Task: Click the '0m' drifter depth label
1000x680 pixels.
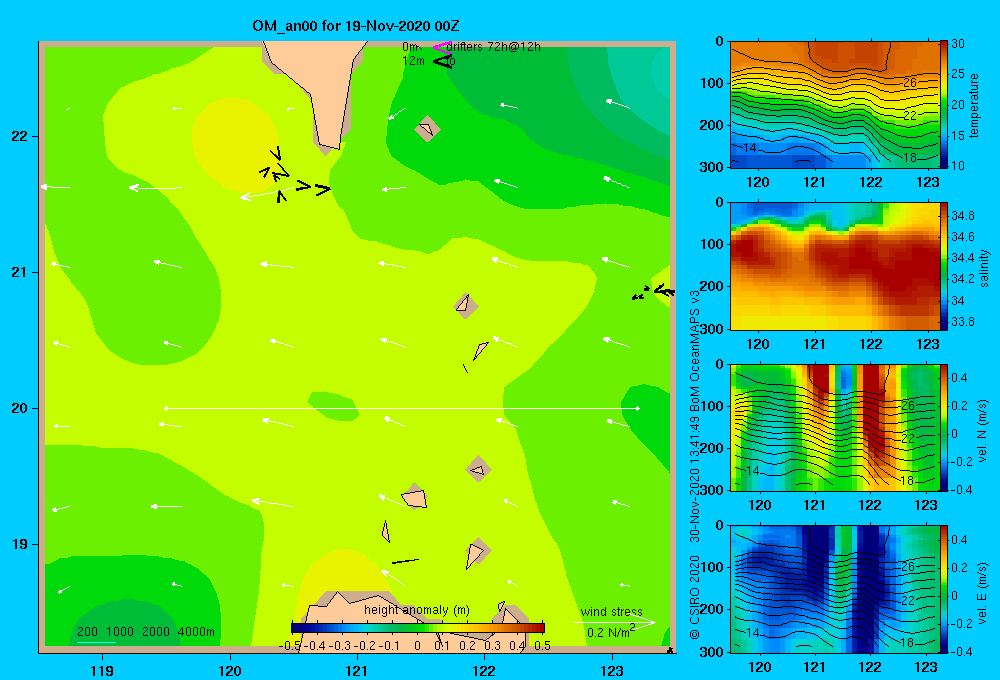Action: pyautogui.click(x=411, y=47)
